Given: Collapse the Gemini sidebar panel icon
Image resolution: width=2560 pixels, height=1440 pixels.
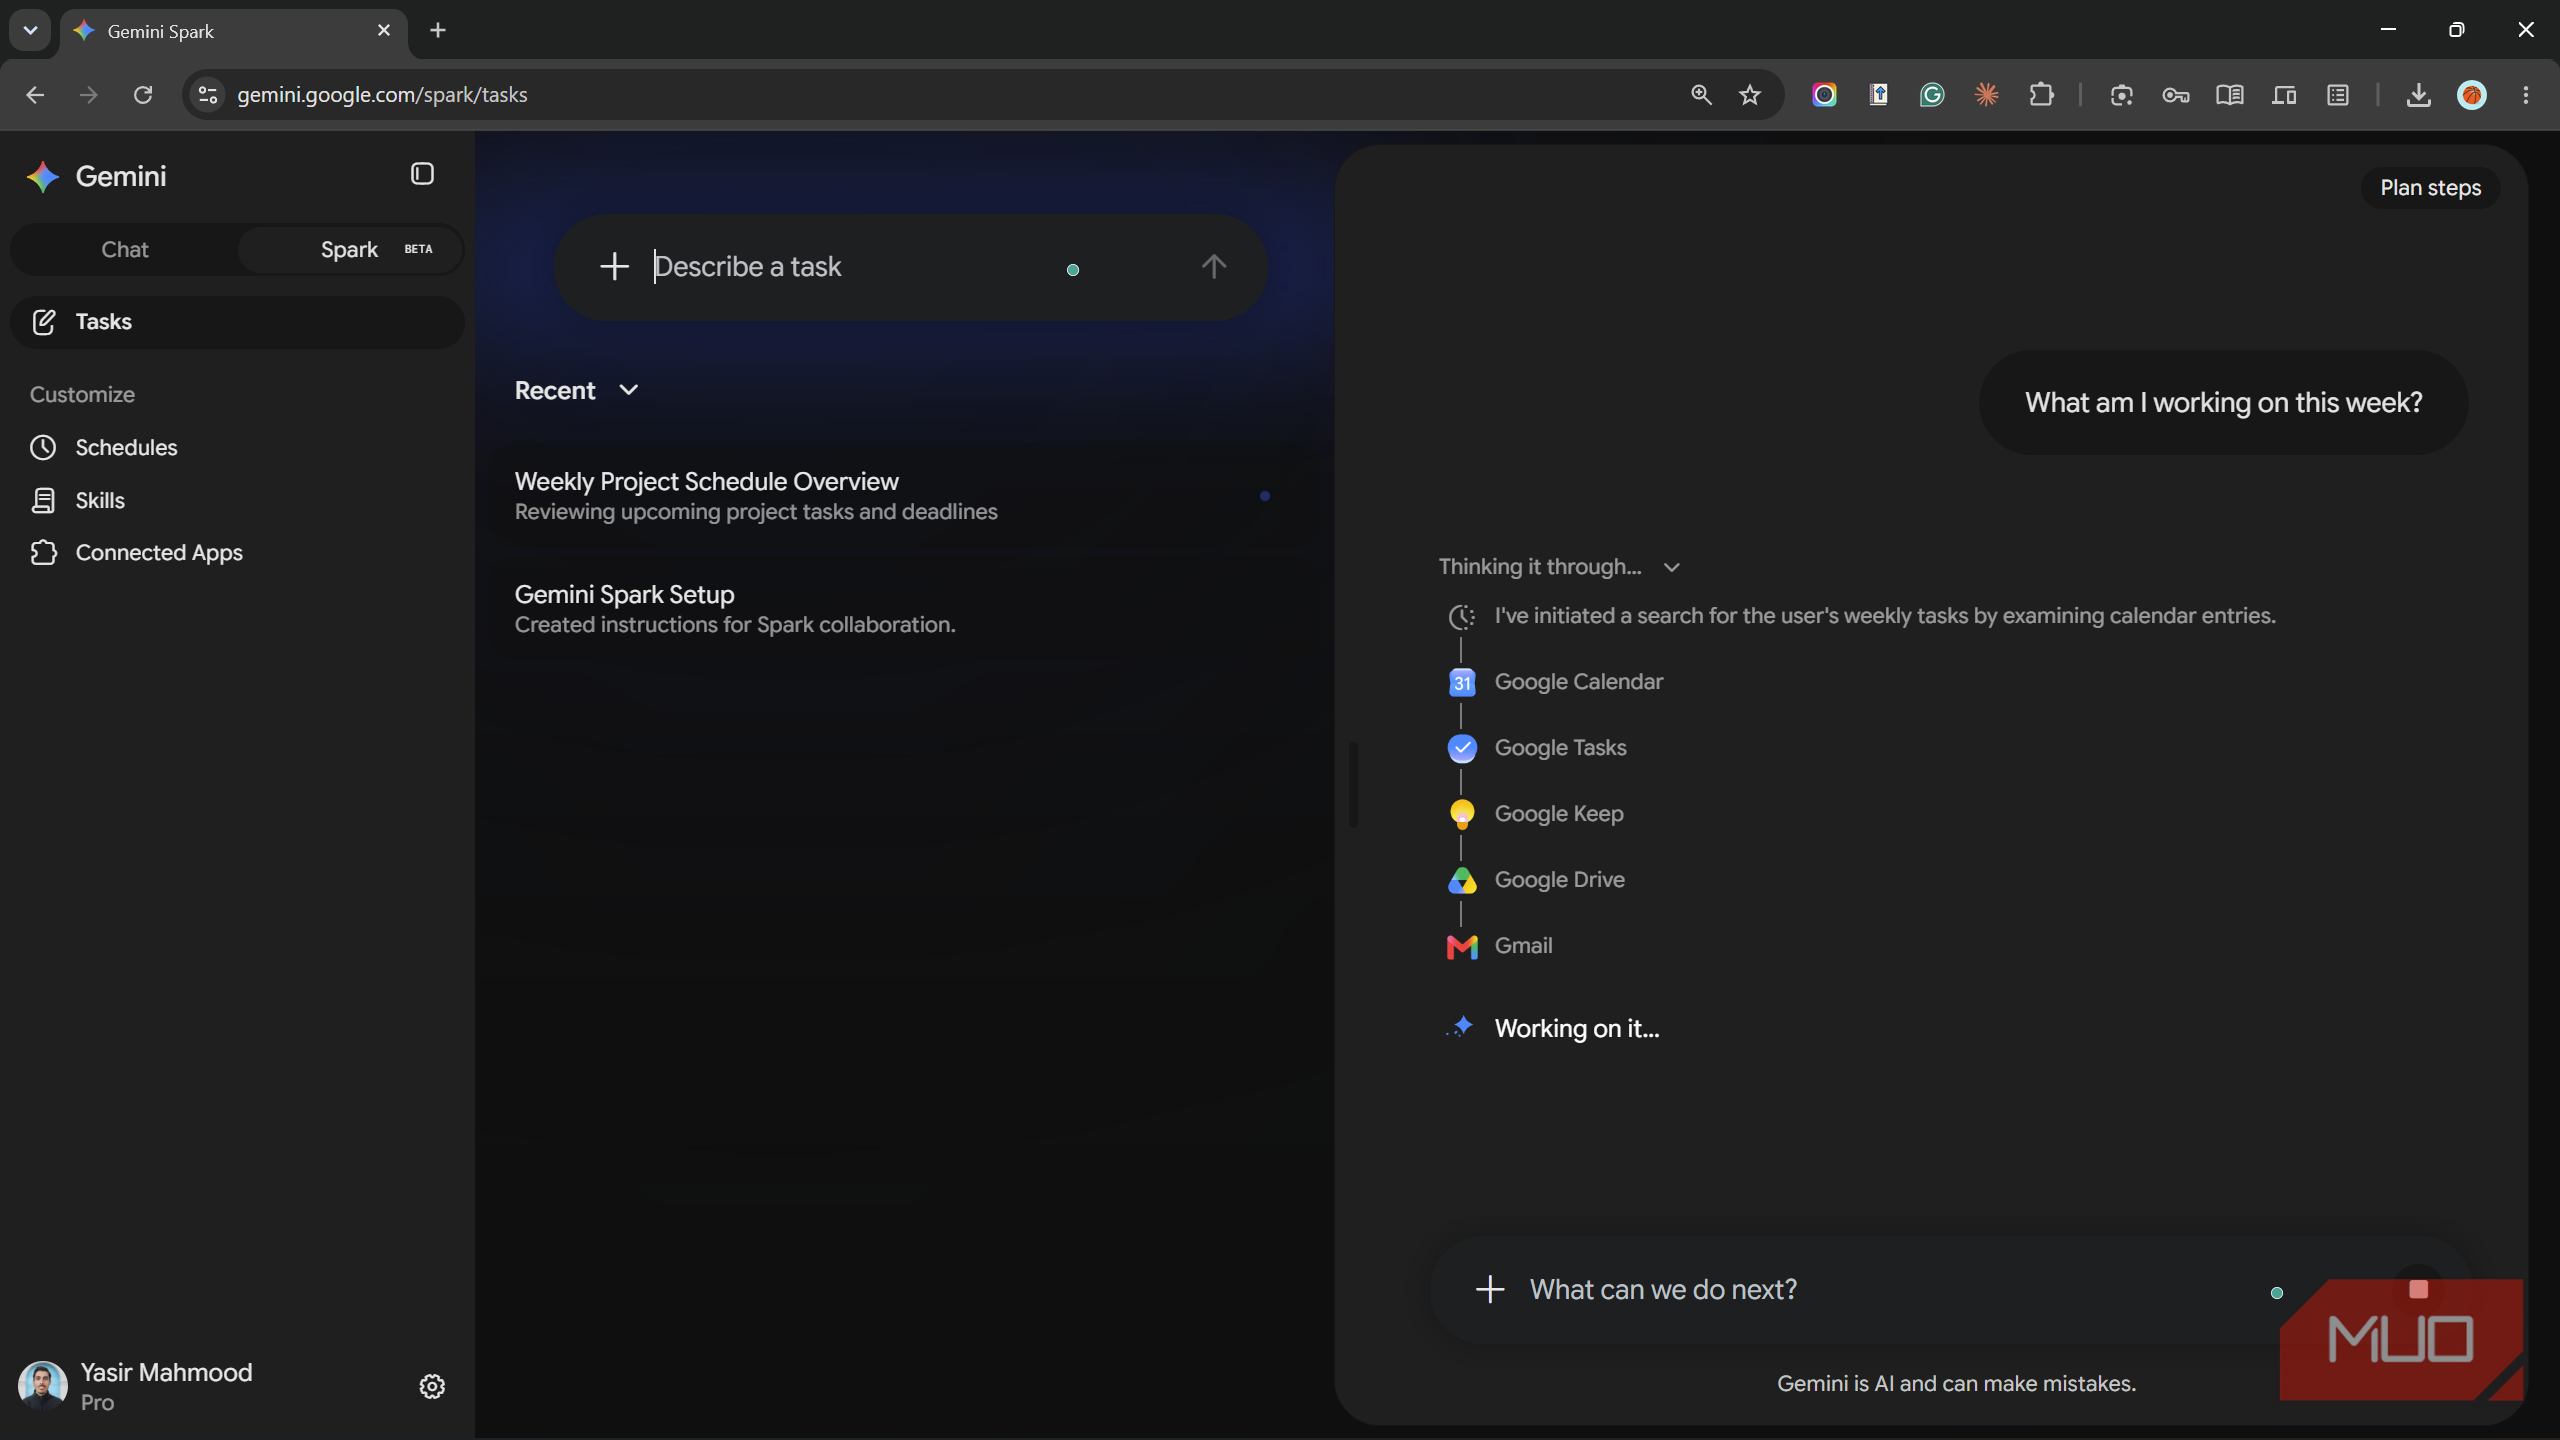Looking at the screenshot, I should tap(422, 174).
